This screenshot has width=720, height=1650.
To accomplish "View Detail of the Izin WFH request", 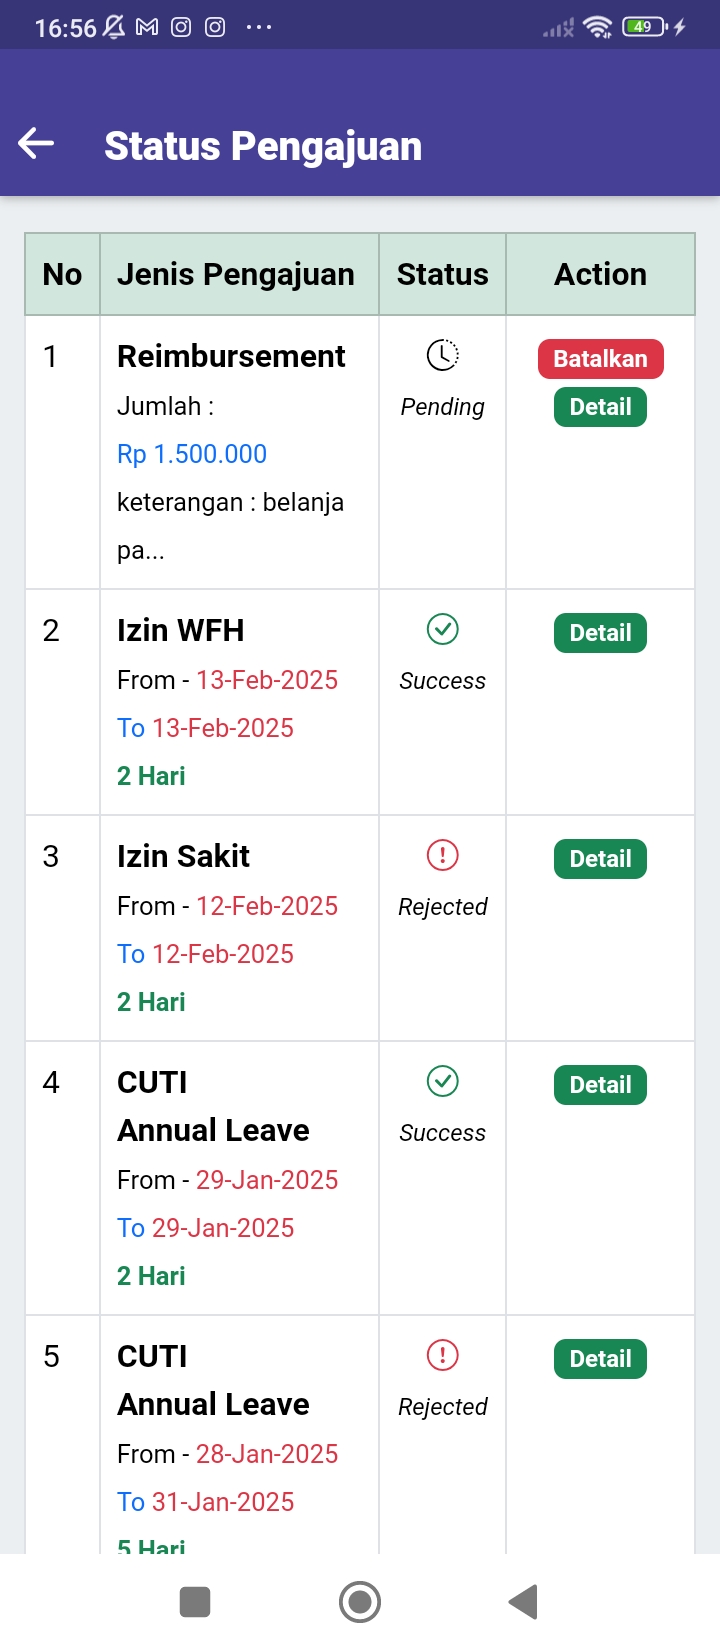I will click(x=600, y=633).
